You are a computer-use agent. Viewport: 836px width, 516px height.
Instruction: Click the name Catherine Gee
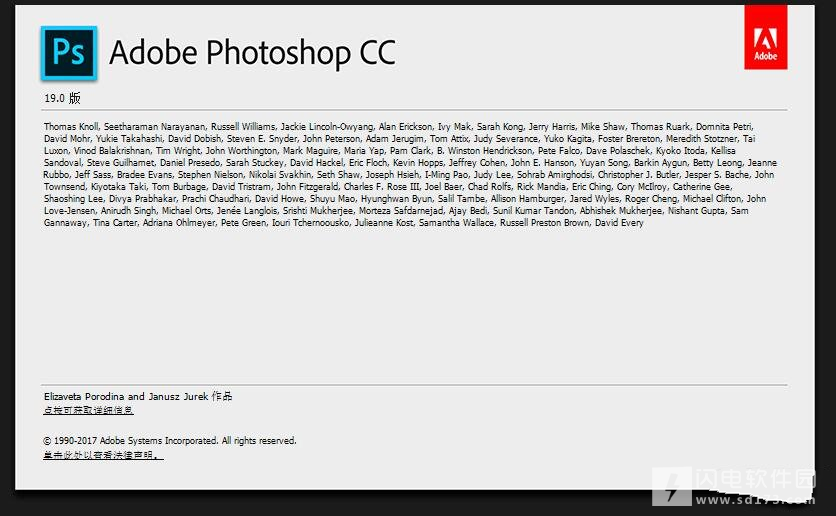tap(702, 187)
